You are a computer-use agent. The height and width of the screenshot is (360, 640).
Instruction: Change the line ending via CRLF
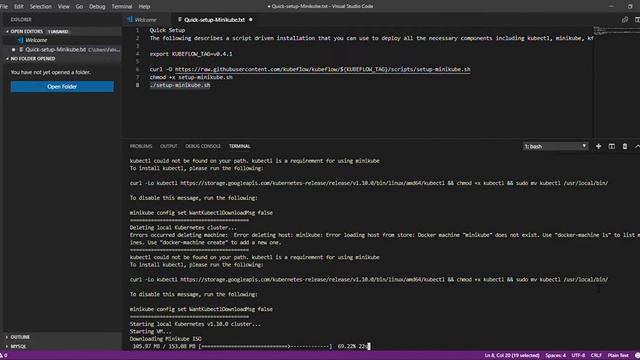[x=596, y=356]
